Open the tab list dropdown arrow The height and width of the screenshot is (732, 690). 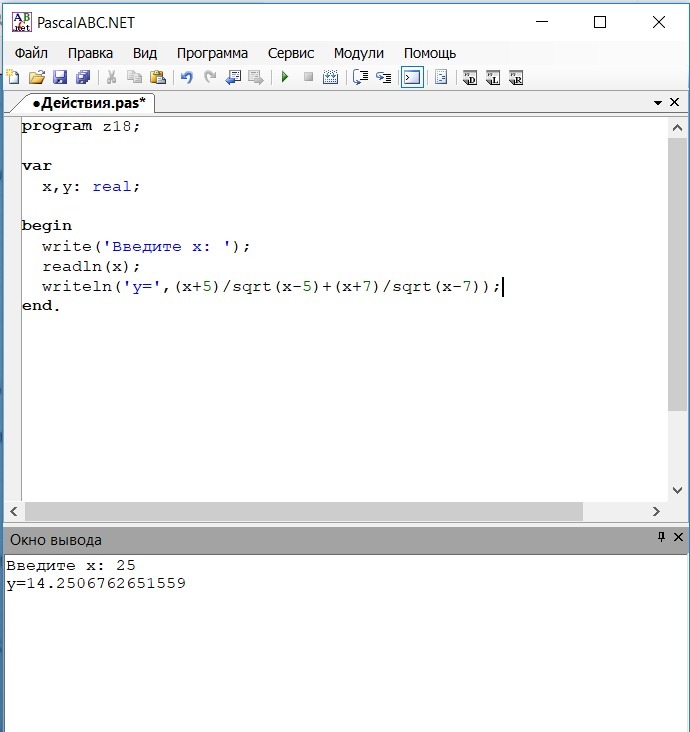click(x=658, y=103)
